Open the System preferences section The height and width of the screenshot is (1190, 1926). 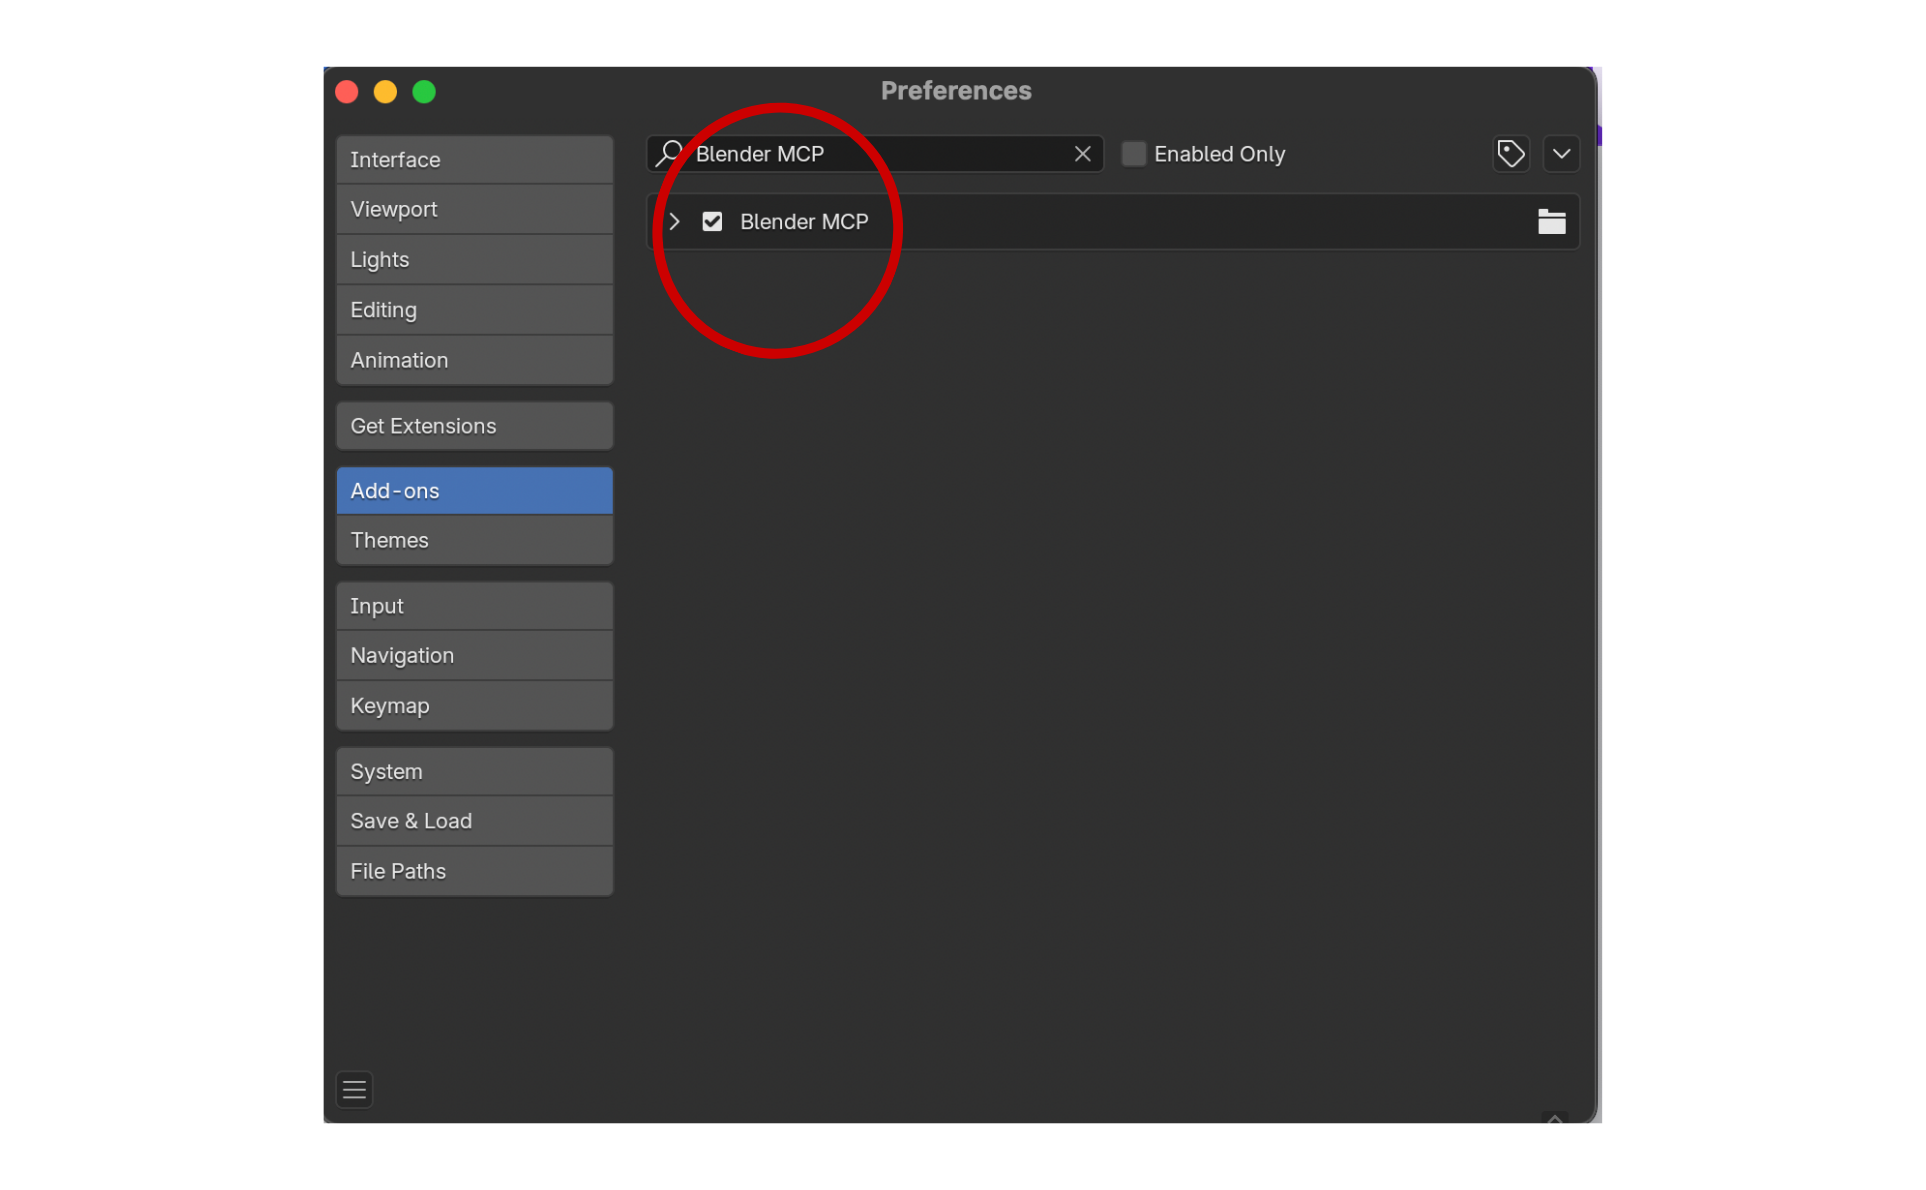pos(474,772)
